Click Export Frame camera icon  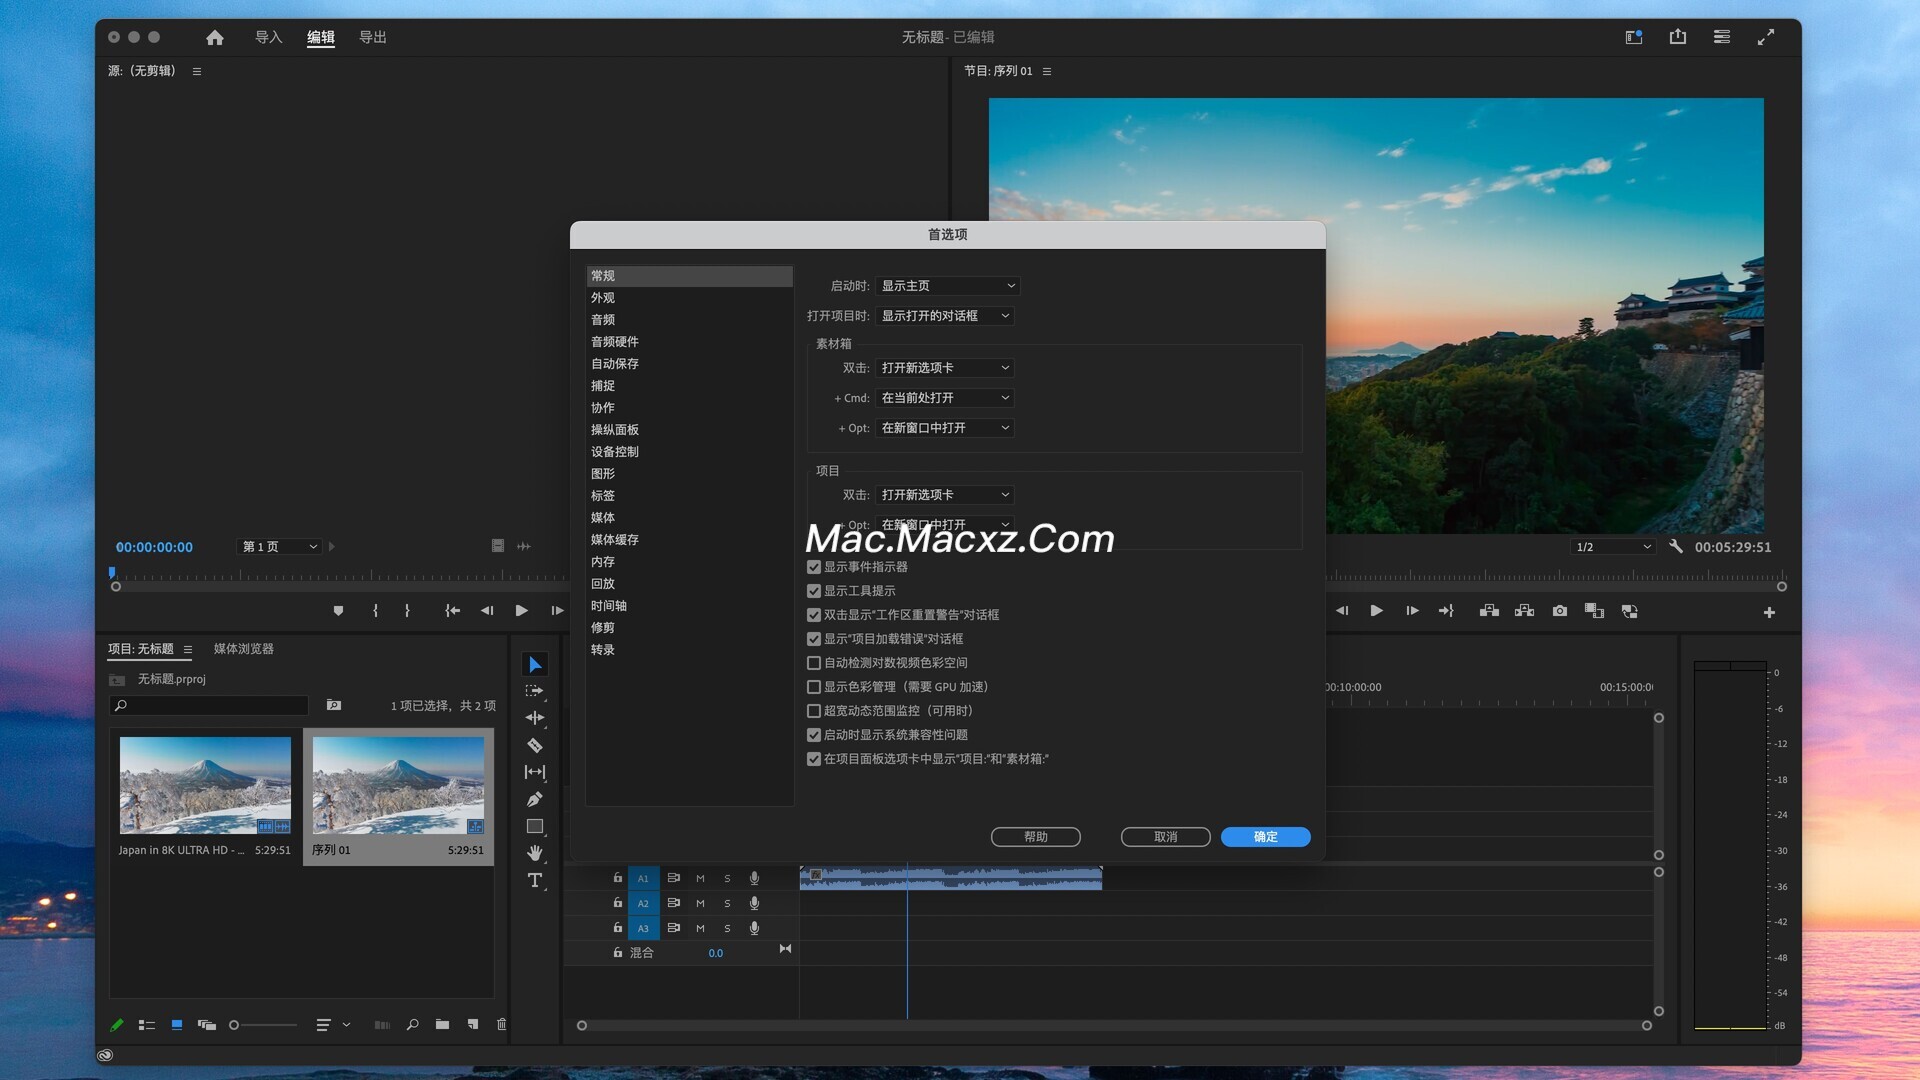(x=1559, y=611)
